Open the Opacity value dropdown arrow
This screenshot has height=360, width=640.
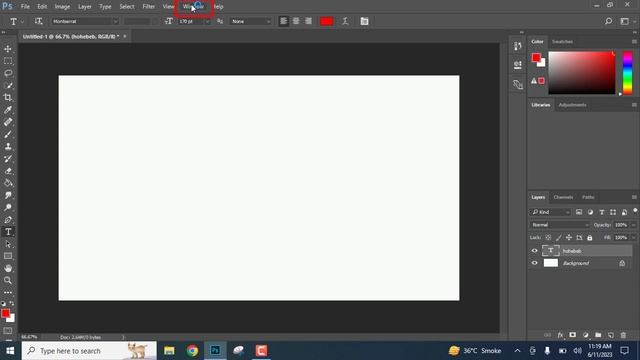[633, 225]
